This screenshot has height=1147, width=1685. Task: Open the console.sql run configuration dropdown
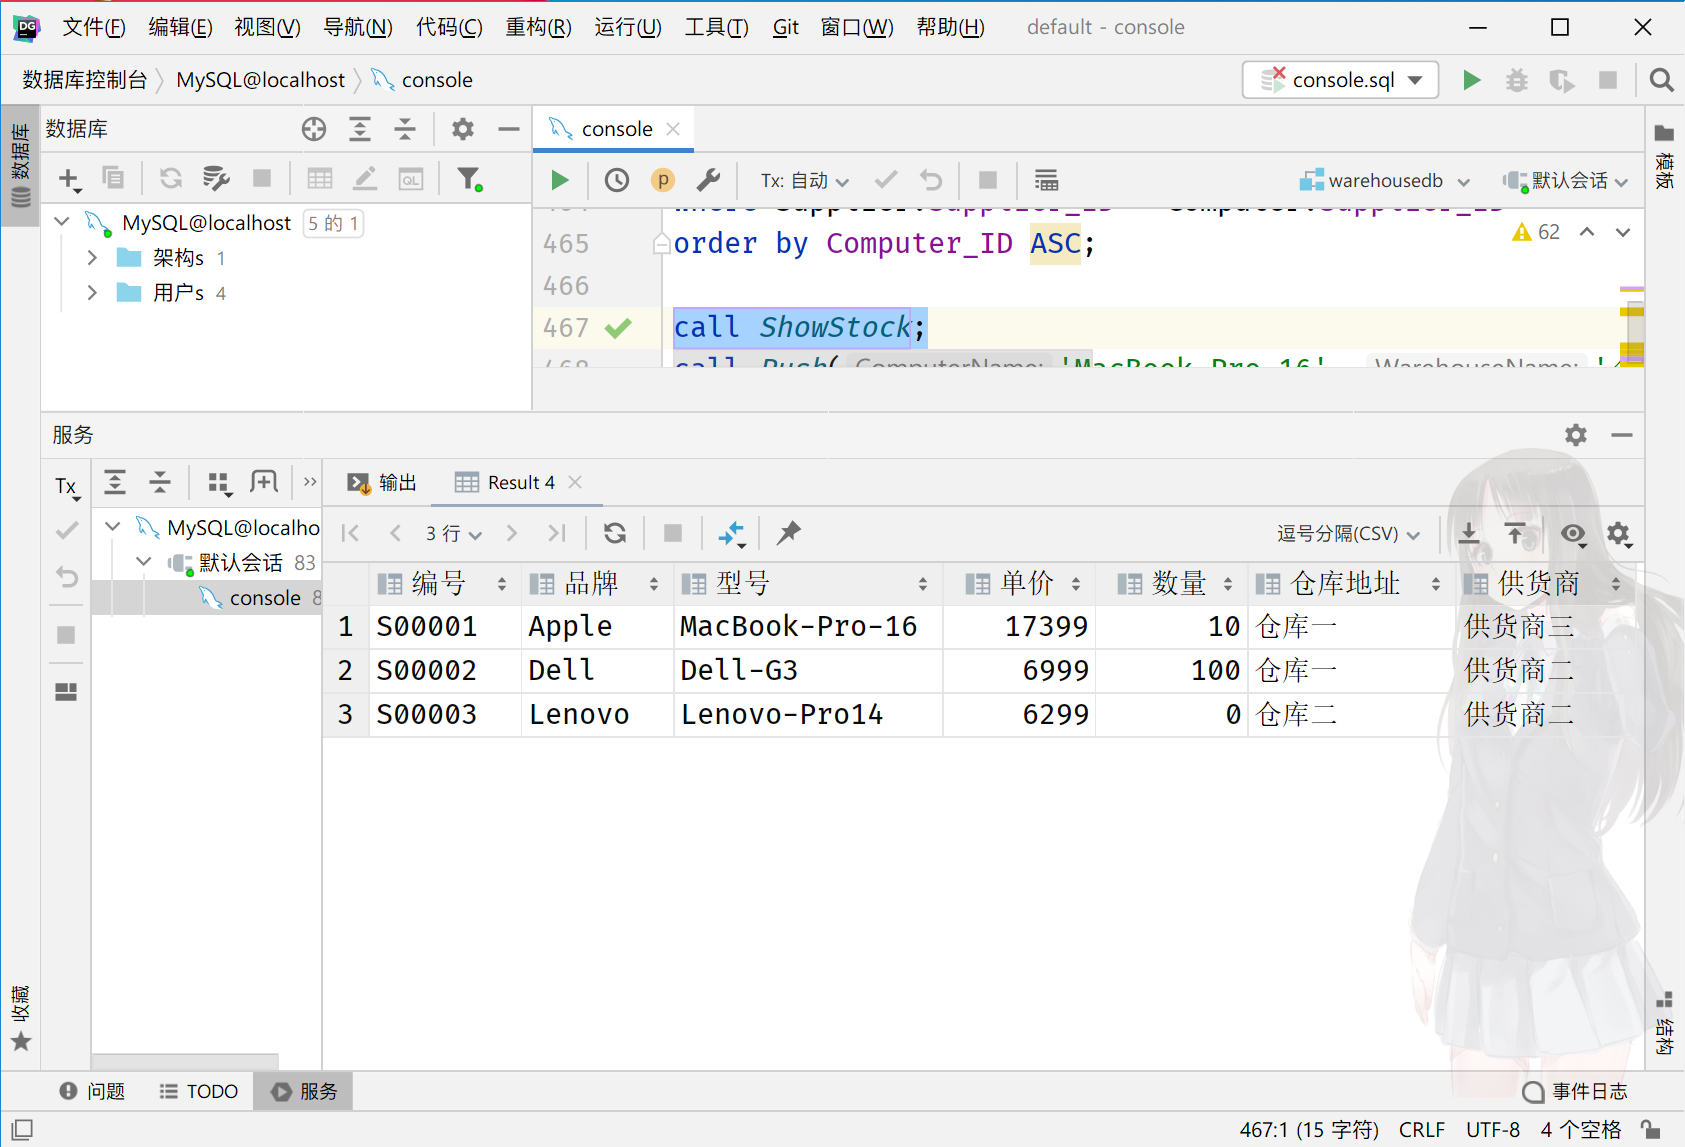[x=1341, y=80]
